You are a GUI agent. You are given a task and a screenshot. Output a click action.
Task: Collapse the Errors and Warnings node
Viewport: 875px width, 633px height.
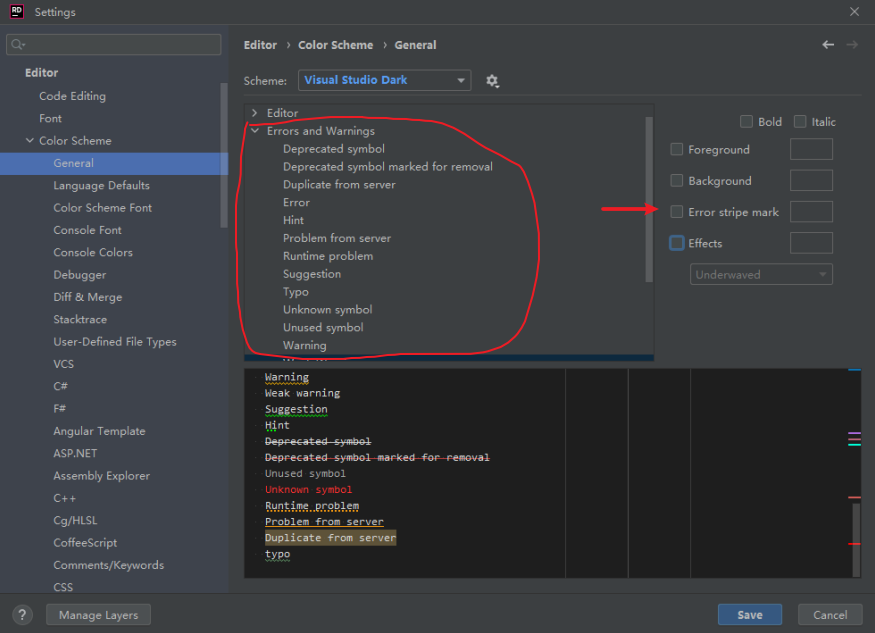point(255,131)
